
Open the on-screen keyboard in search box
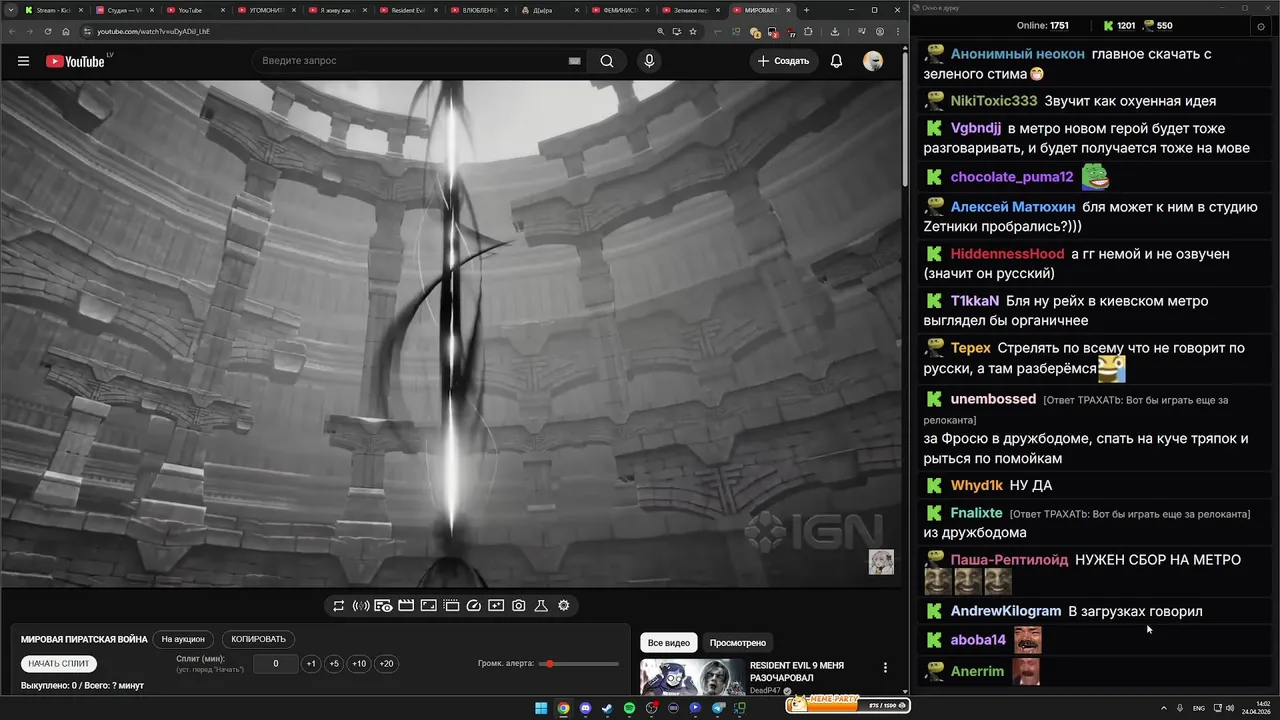click(x=575, y=61)
